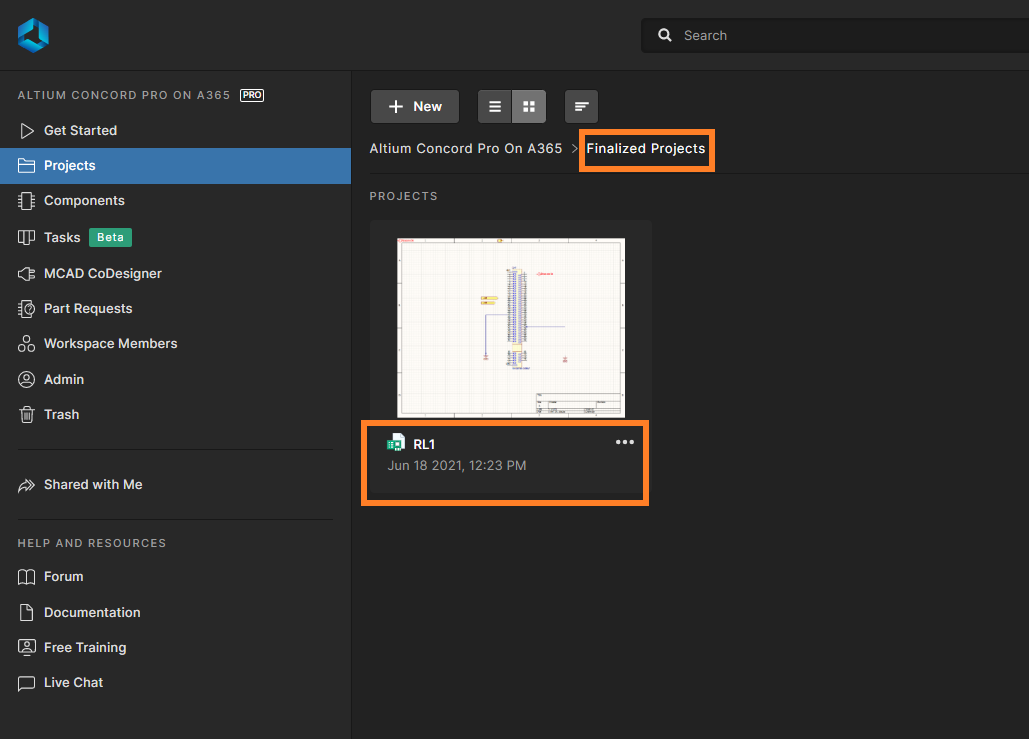Screen dimensions: 1029x739
Task: Click the search magnifier icon
Action: coord(665,35)
